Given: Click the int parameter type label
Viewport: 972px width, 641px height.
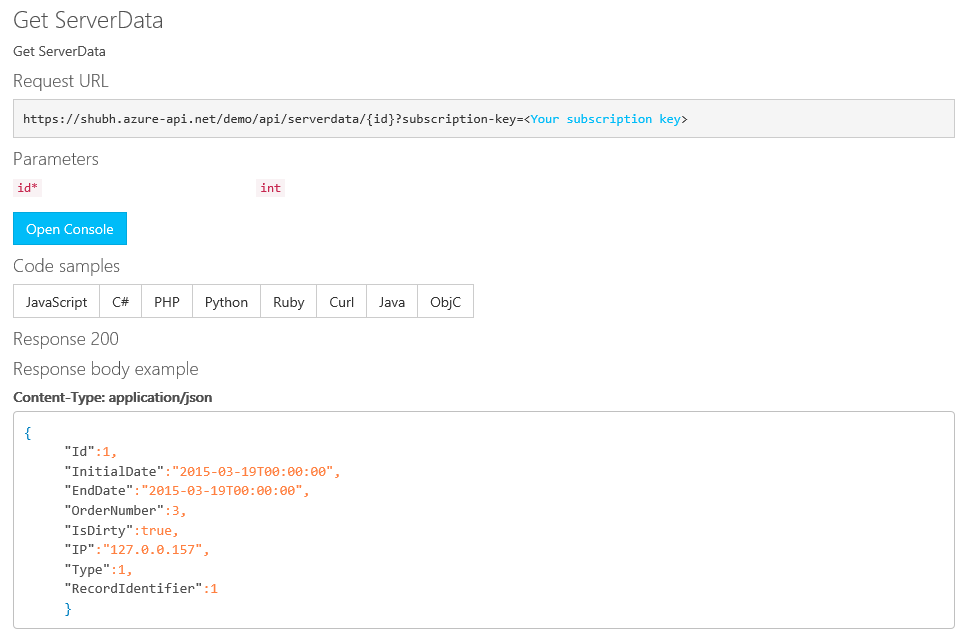Looking at the screenshot, I should point(270,188).
